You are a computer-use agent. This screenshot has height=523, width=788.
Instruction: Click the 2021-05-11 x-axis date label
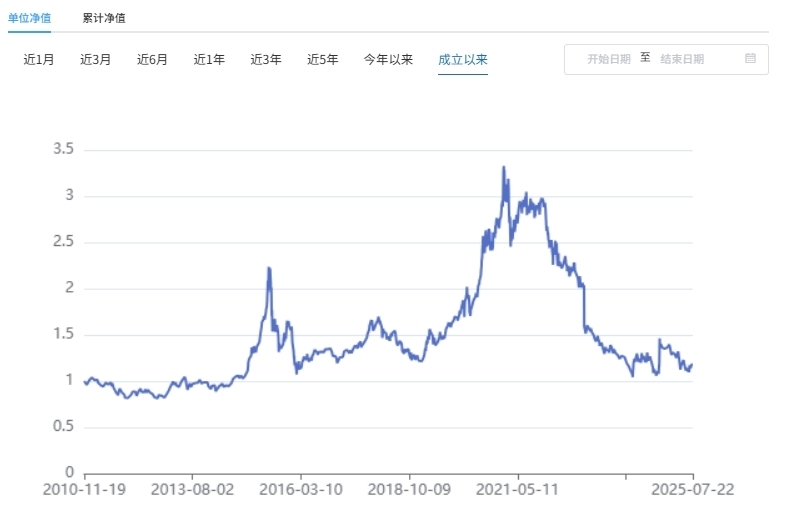pos(517,492)
